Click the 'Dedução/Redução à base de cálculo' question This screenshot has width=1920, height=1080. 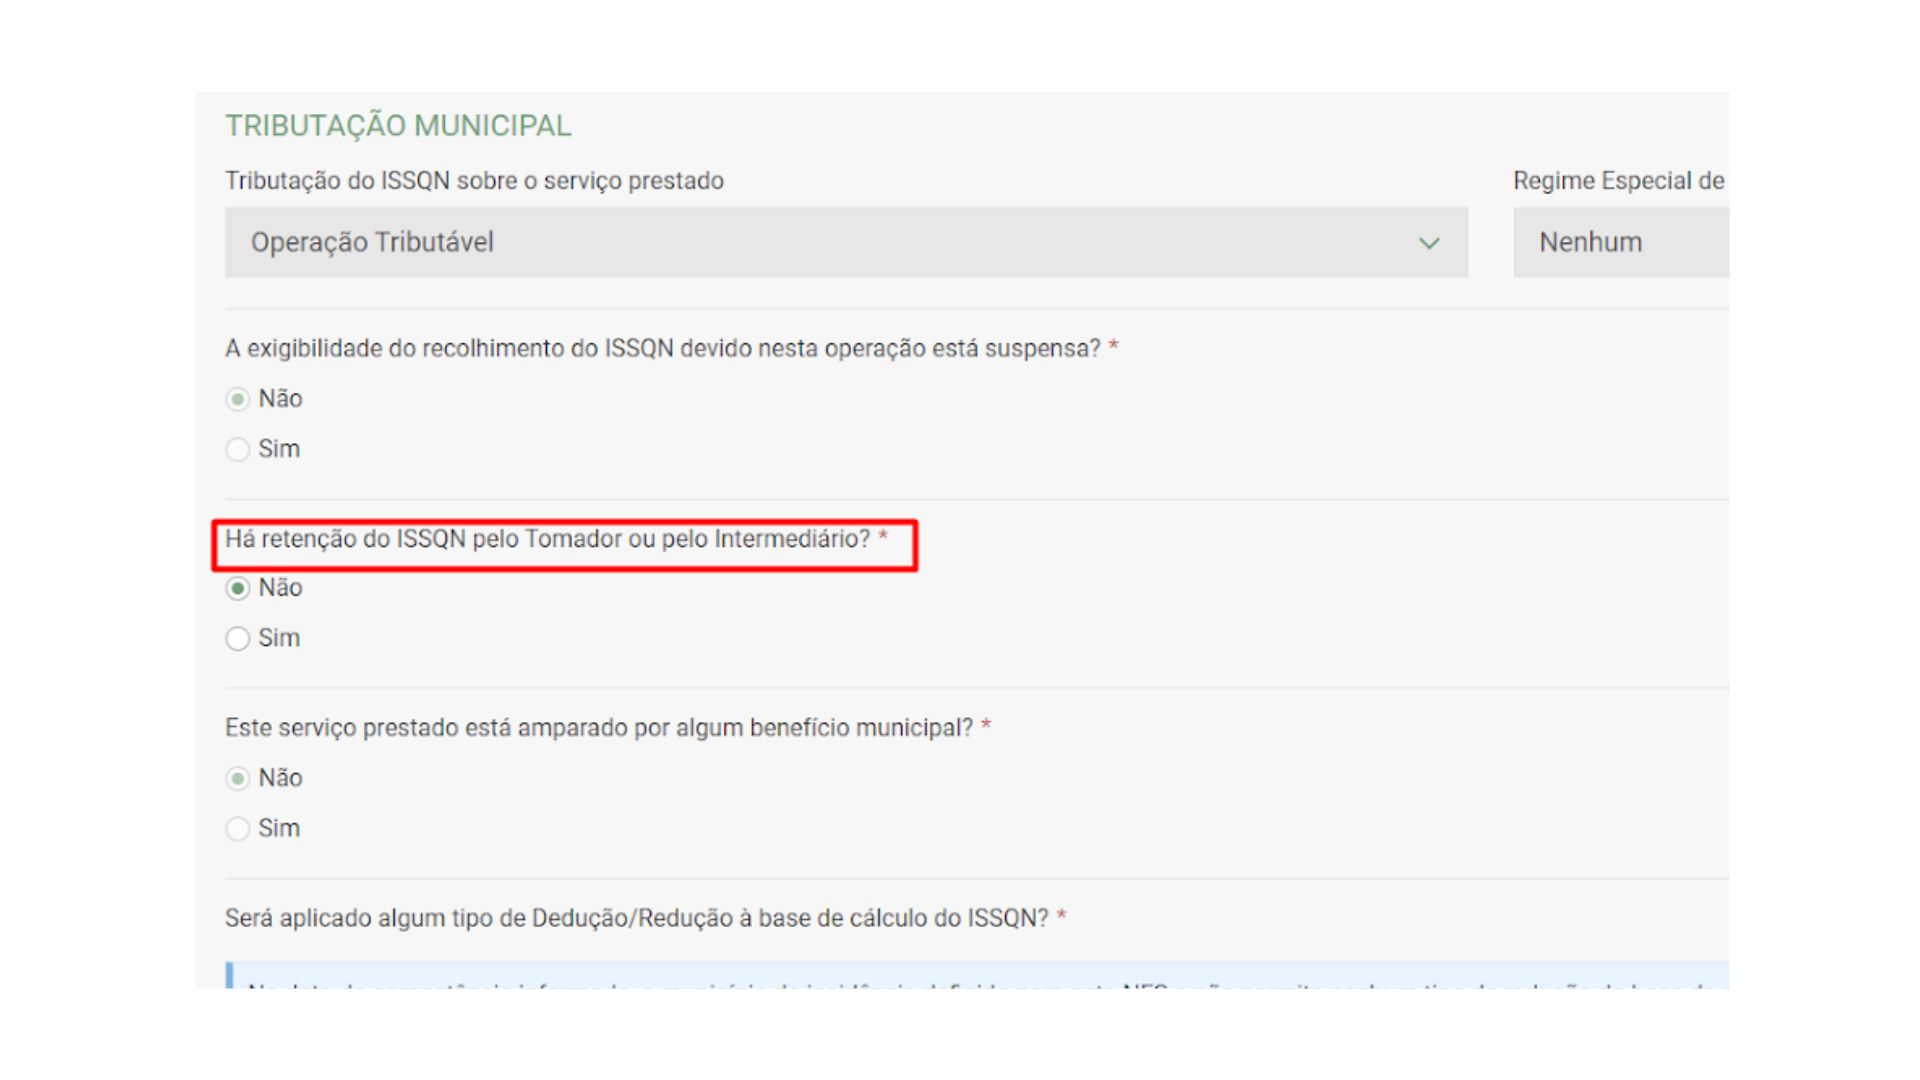pos(636,918)
